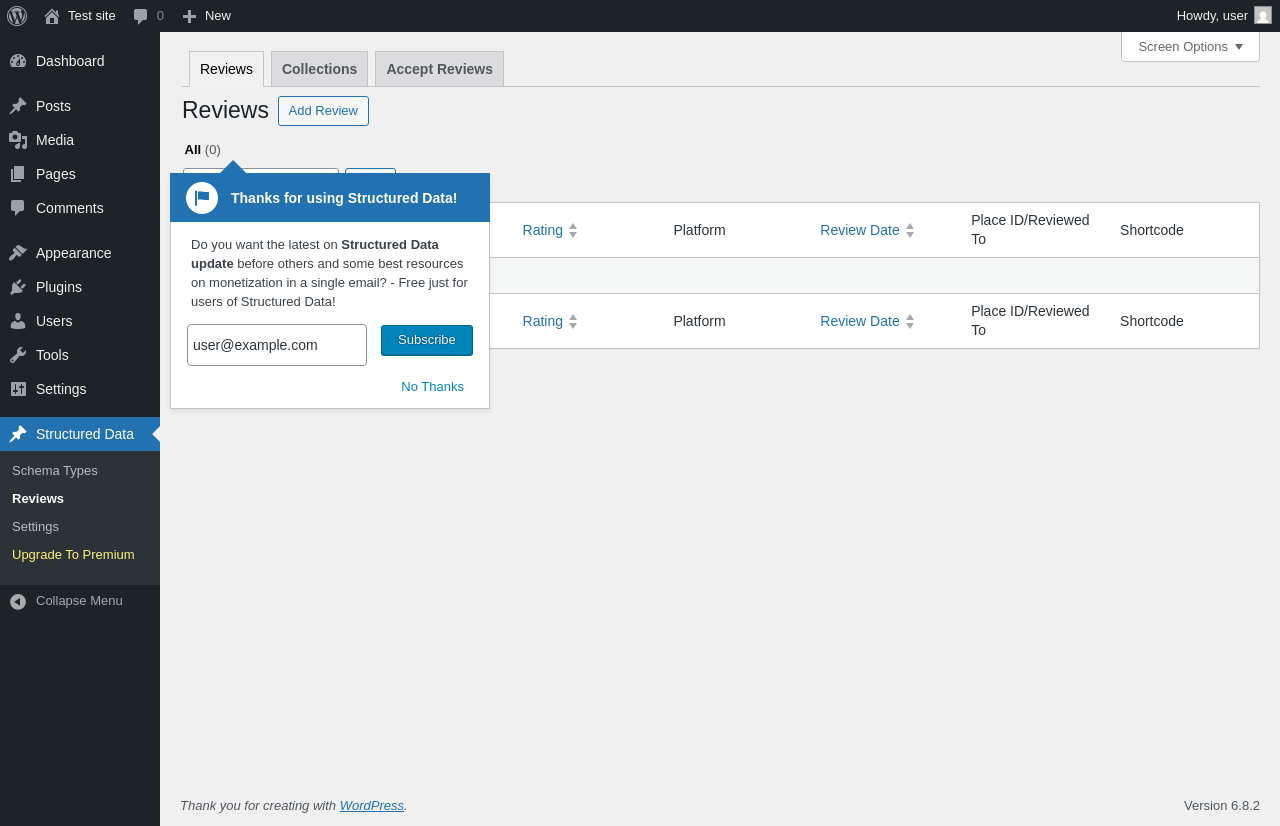Click the Add Review button

tap(323, 111)
